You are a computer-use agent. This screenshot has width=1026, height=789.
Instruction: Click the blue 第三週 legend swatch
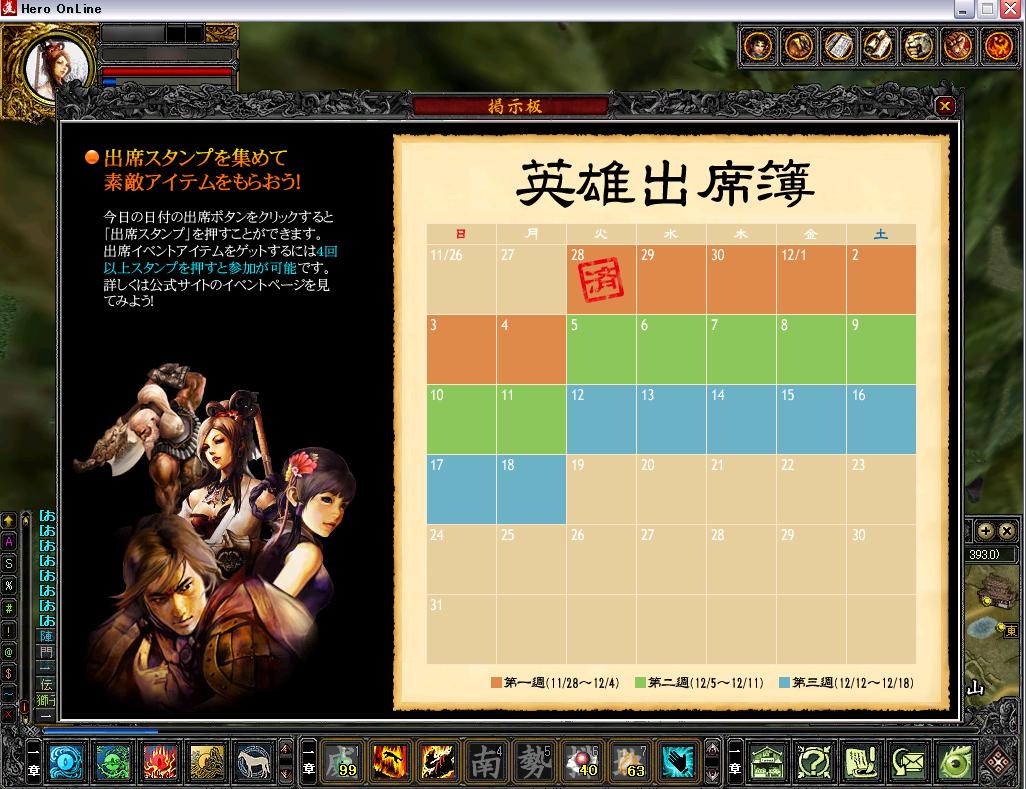[x=784, y=682]
